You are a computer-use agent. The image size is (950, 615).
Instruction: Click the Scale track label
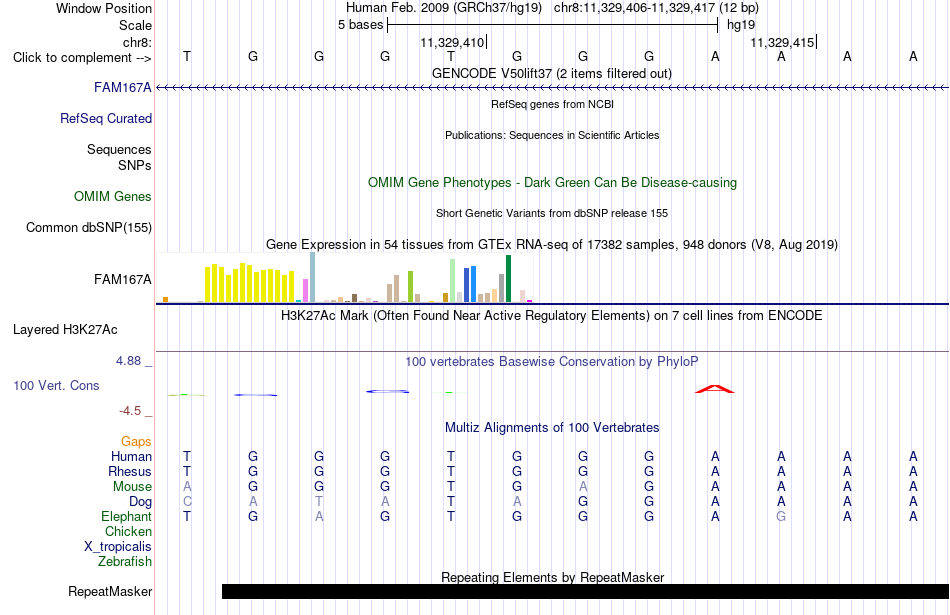tap(135, 25)
